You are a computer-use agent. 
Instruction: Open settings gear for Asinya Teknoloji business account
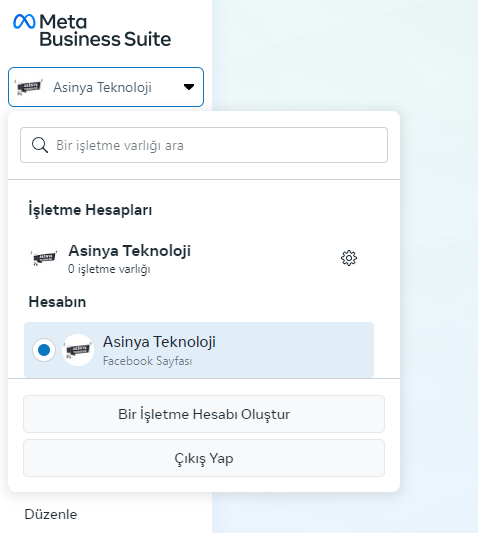tap(349, 258)
